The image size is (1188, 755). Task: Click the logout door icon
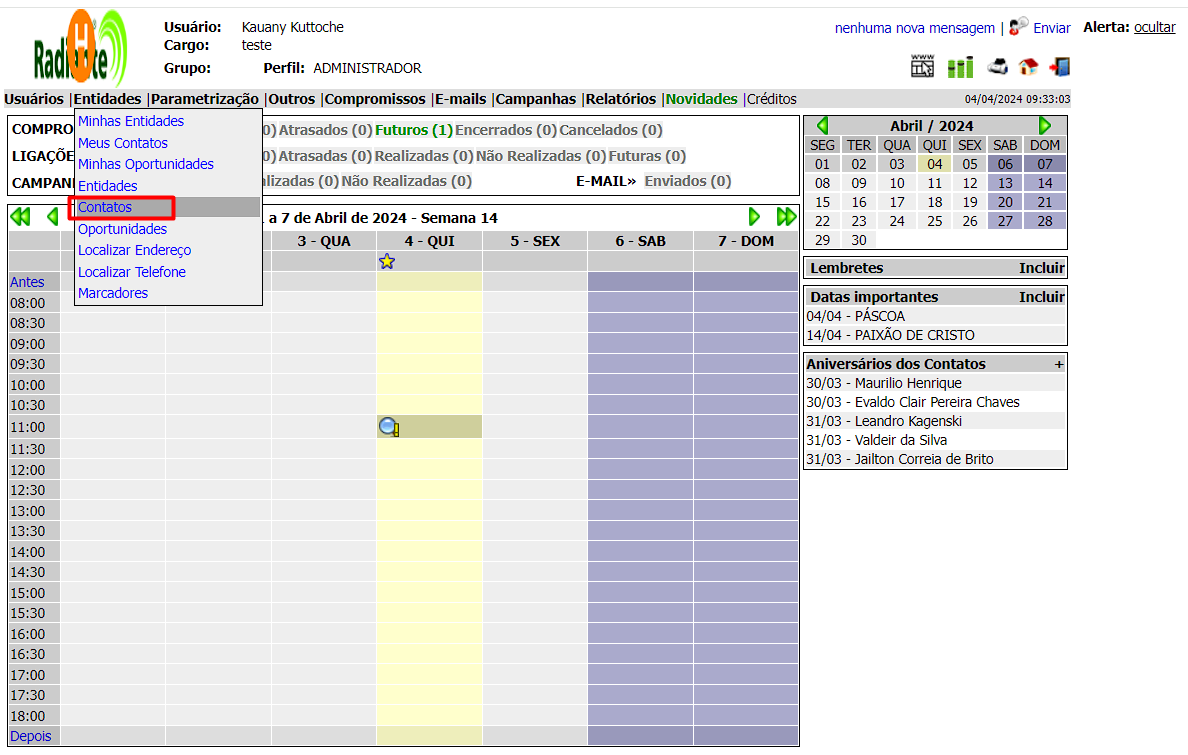point(1059,67)
